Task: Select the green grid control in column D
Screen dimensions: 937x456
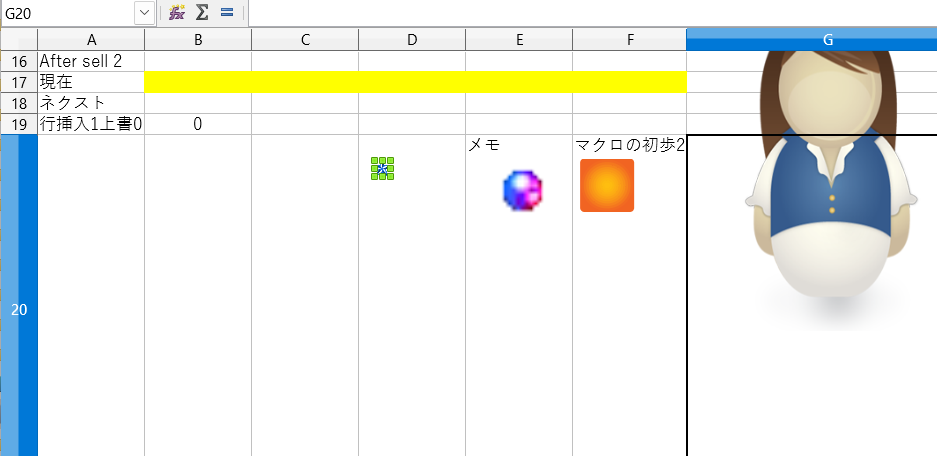Action: tap(382, 169)
